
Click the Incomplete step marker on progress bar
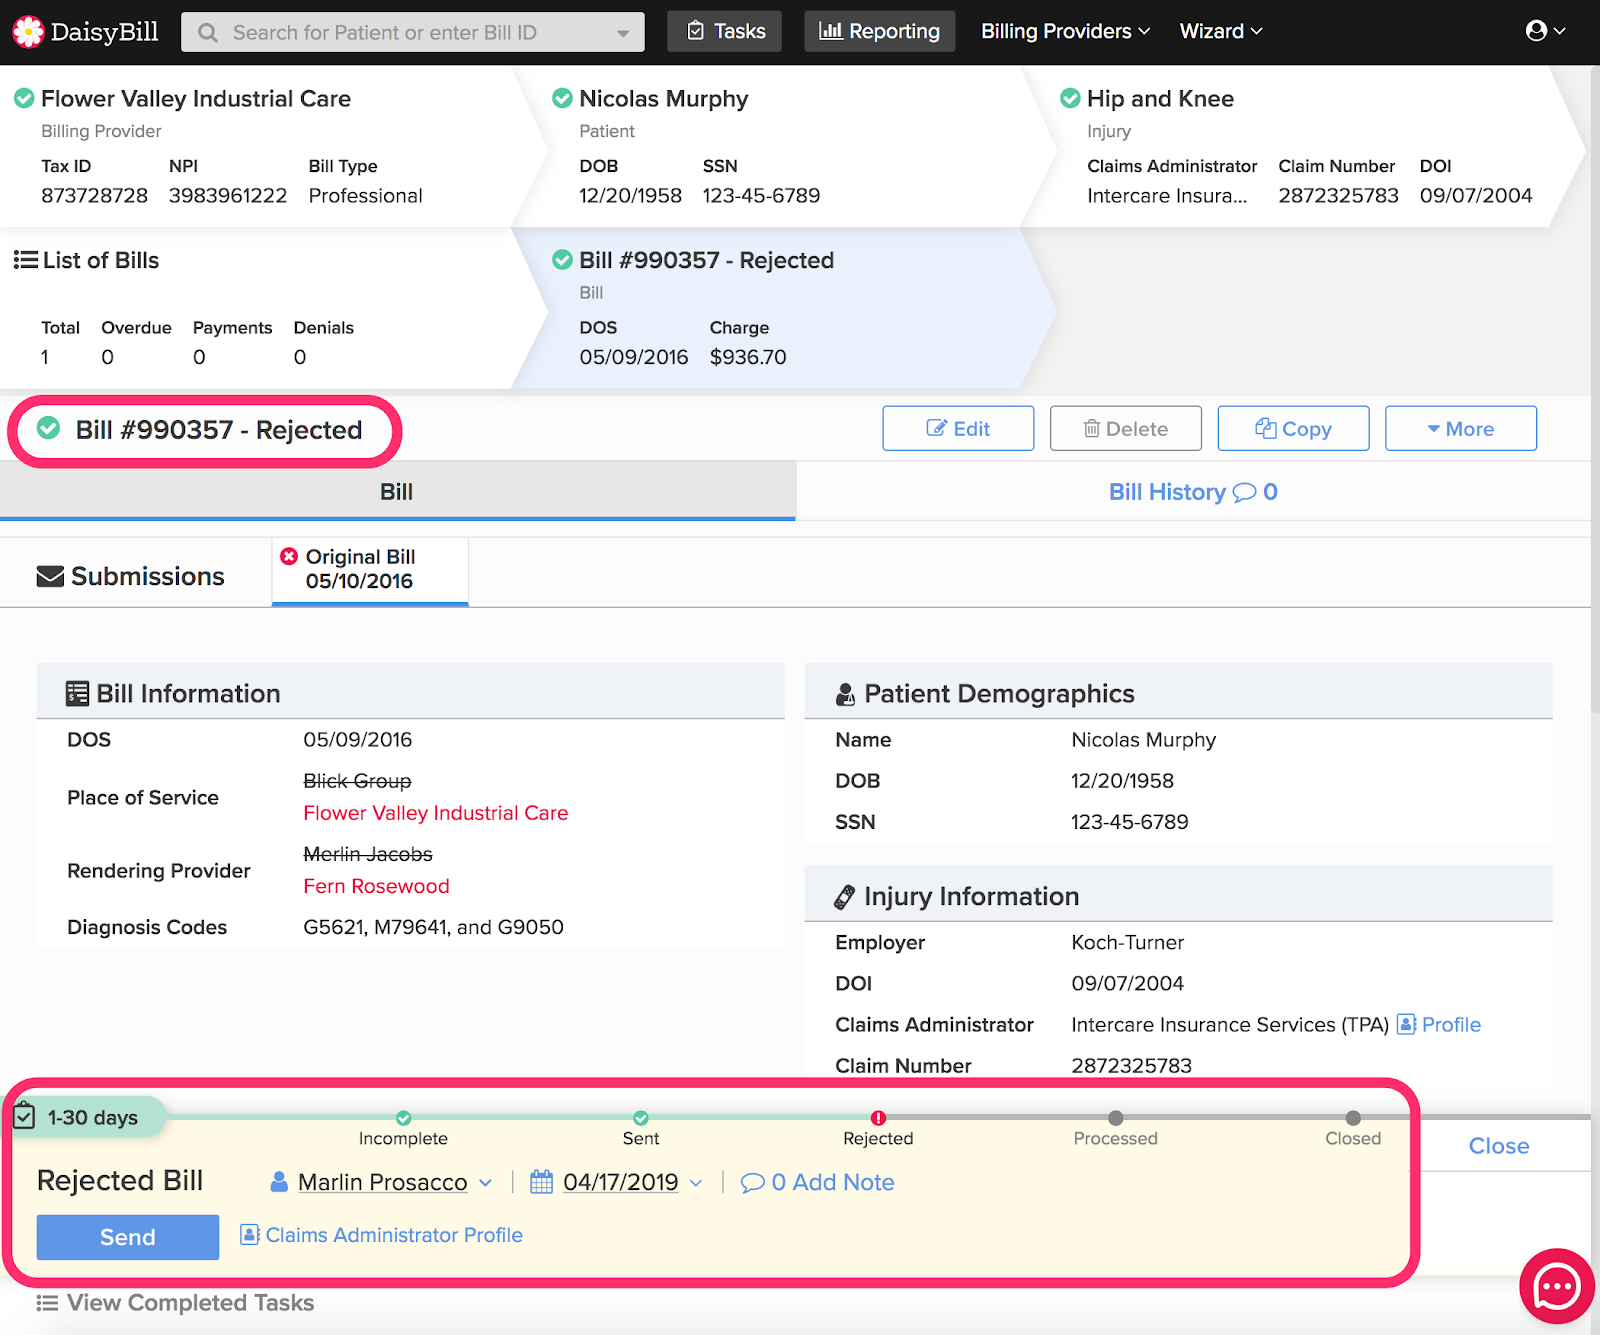coord(403,1118)
